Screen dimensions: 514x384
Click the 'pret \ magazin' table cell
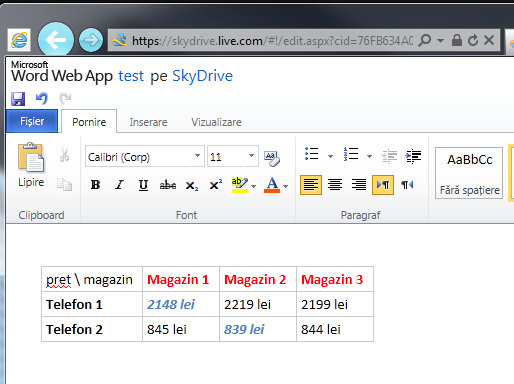[92, 279]
